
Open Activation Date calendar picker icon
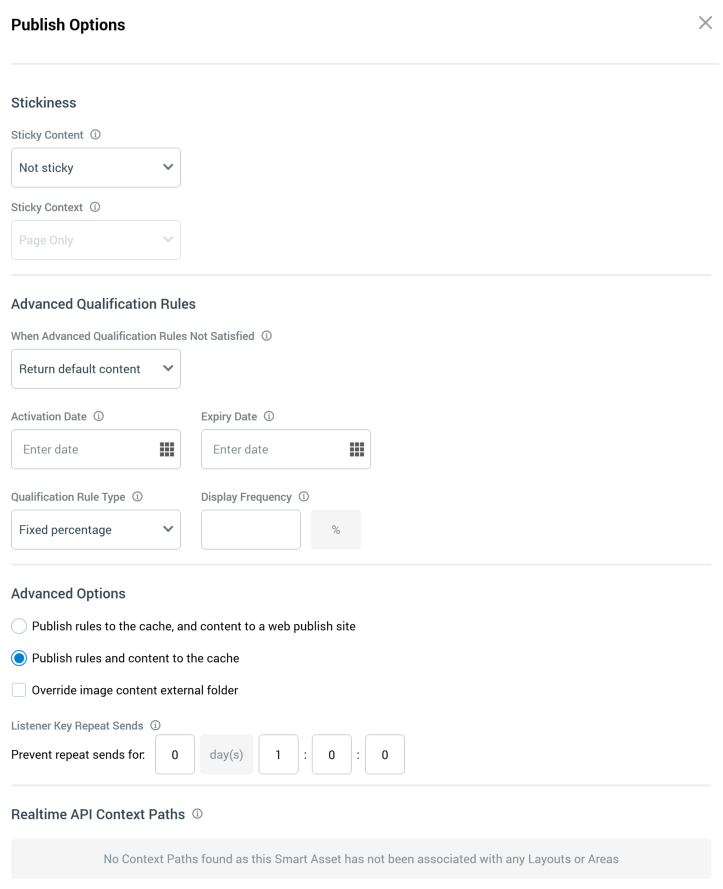tap(167, 449)
